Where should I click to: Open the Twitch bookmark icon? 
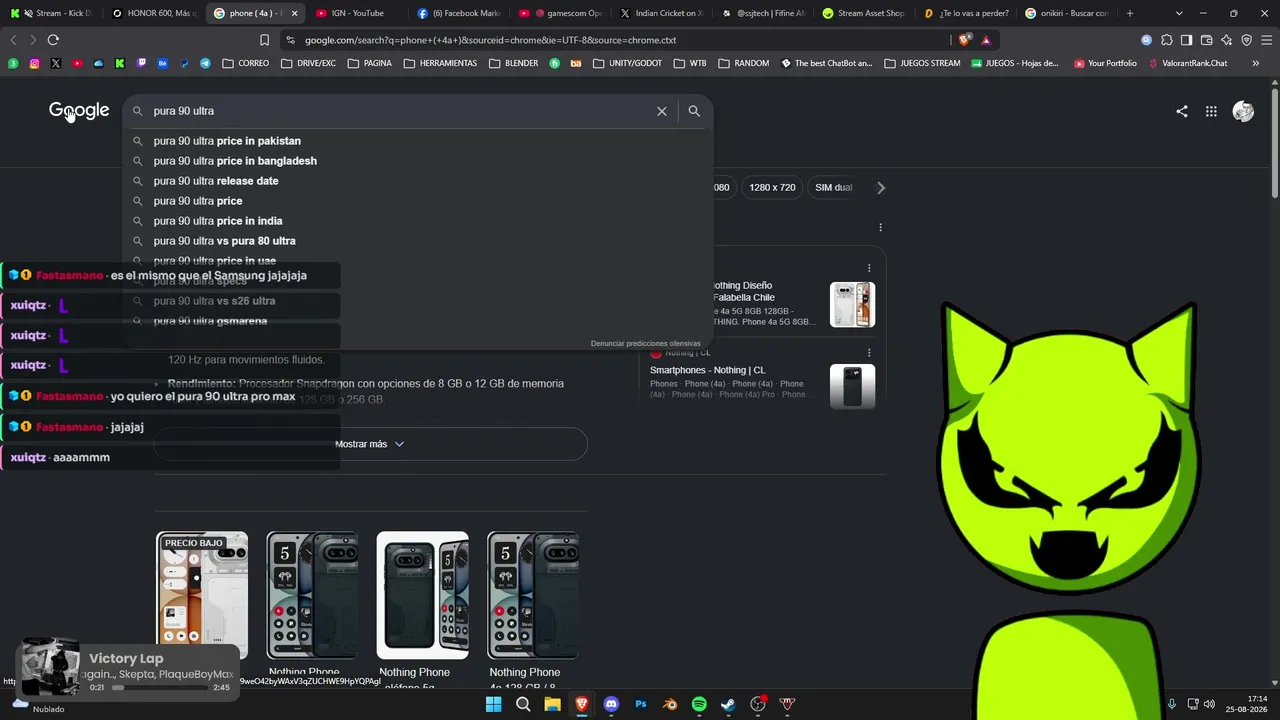(x=141, y=63)
